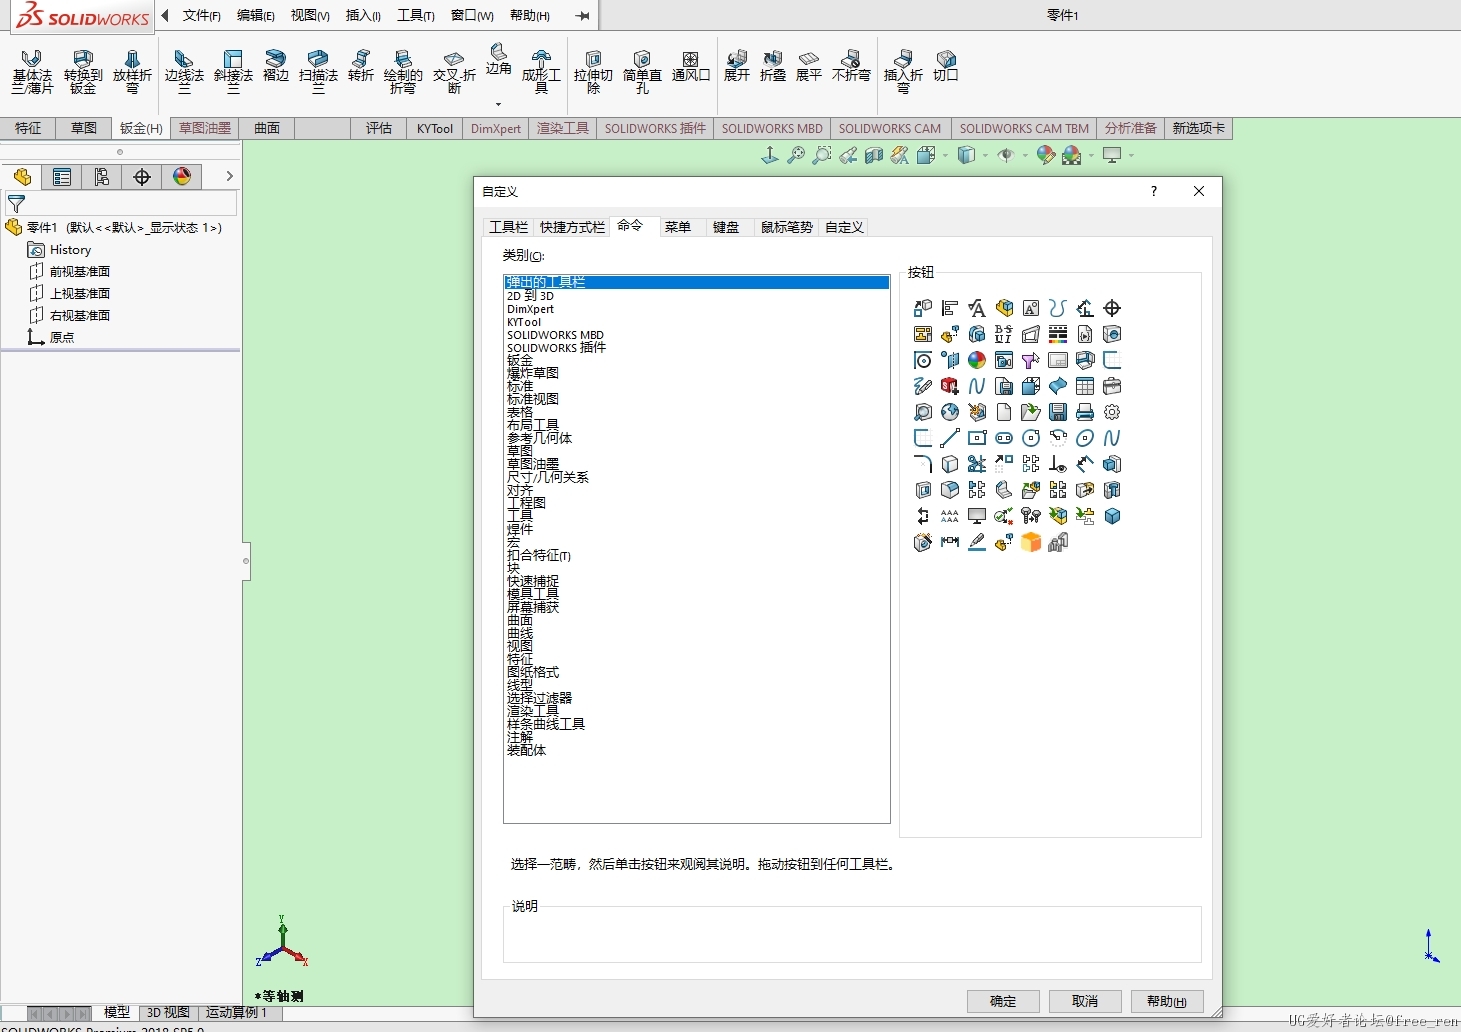
Task: Open the hide/show items dropdown arrow
Action: 1026,155
